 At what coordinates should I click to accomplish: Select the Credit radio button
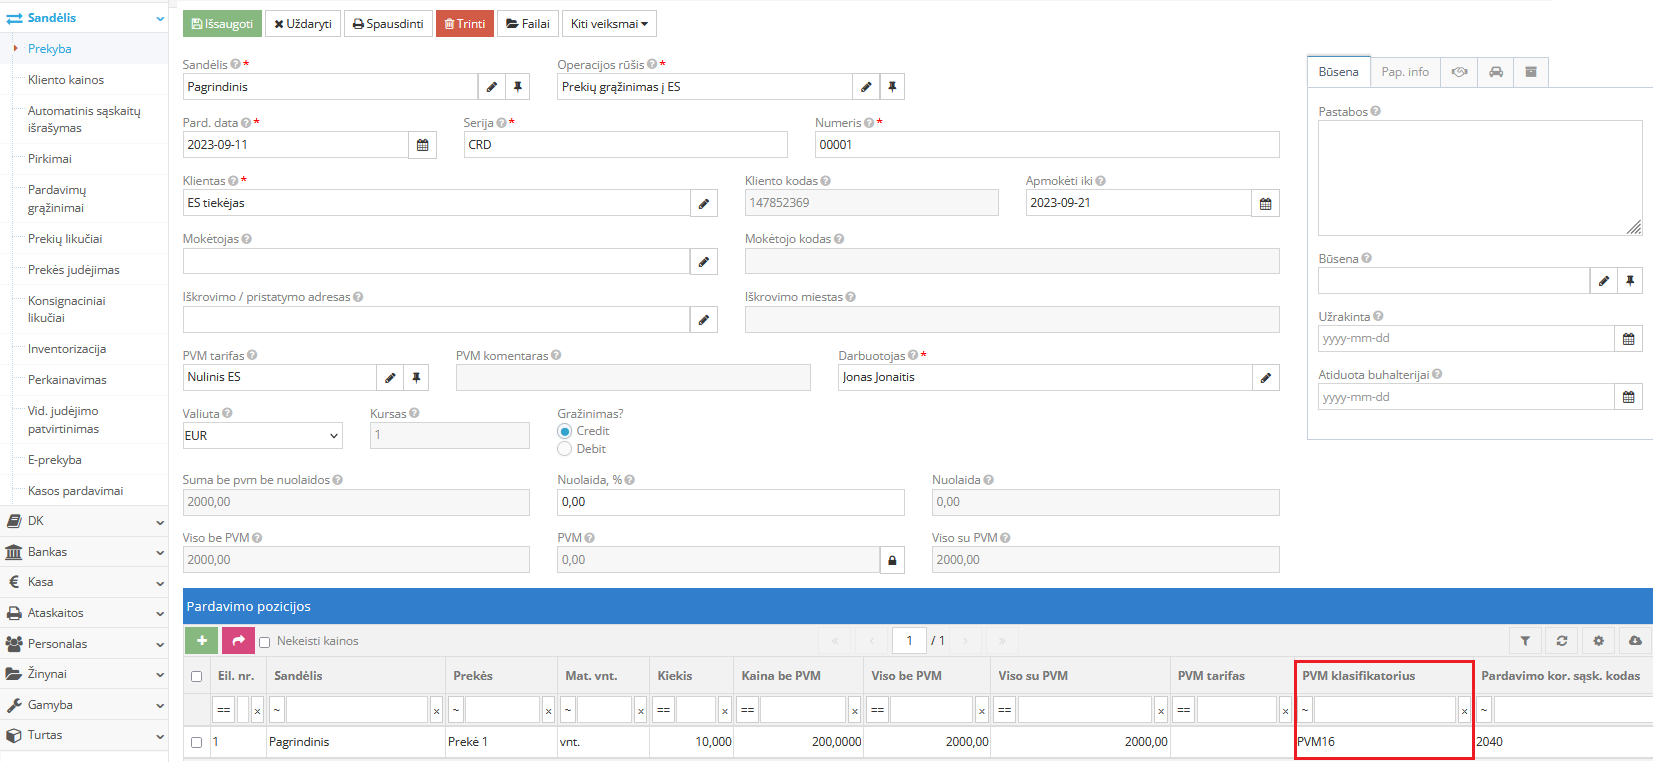pyautogui.click(x=565, y=431)
